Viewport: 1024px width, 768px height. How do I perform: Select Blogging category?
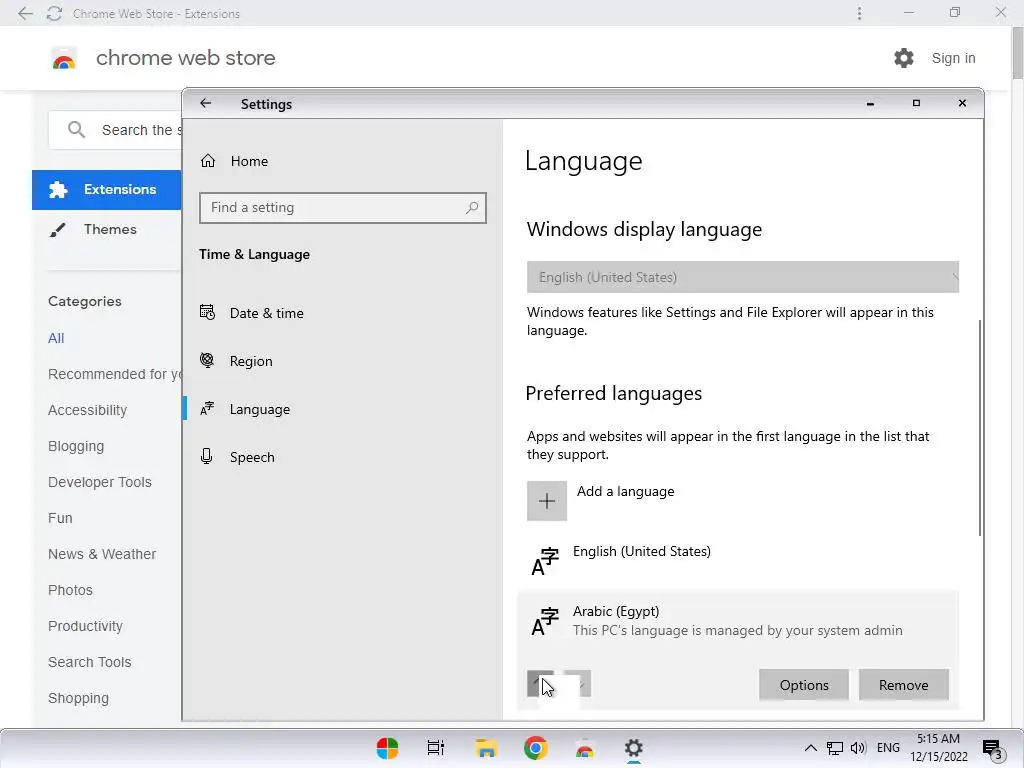(76, 446)
